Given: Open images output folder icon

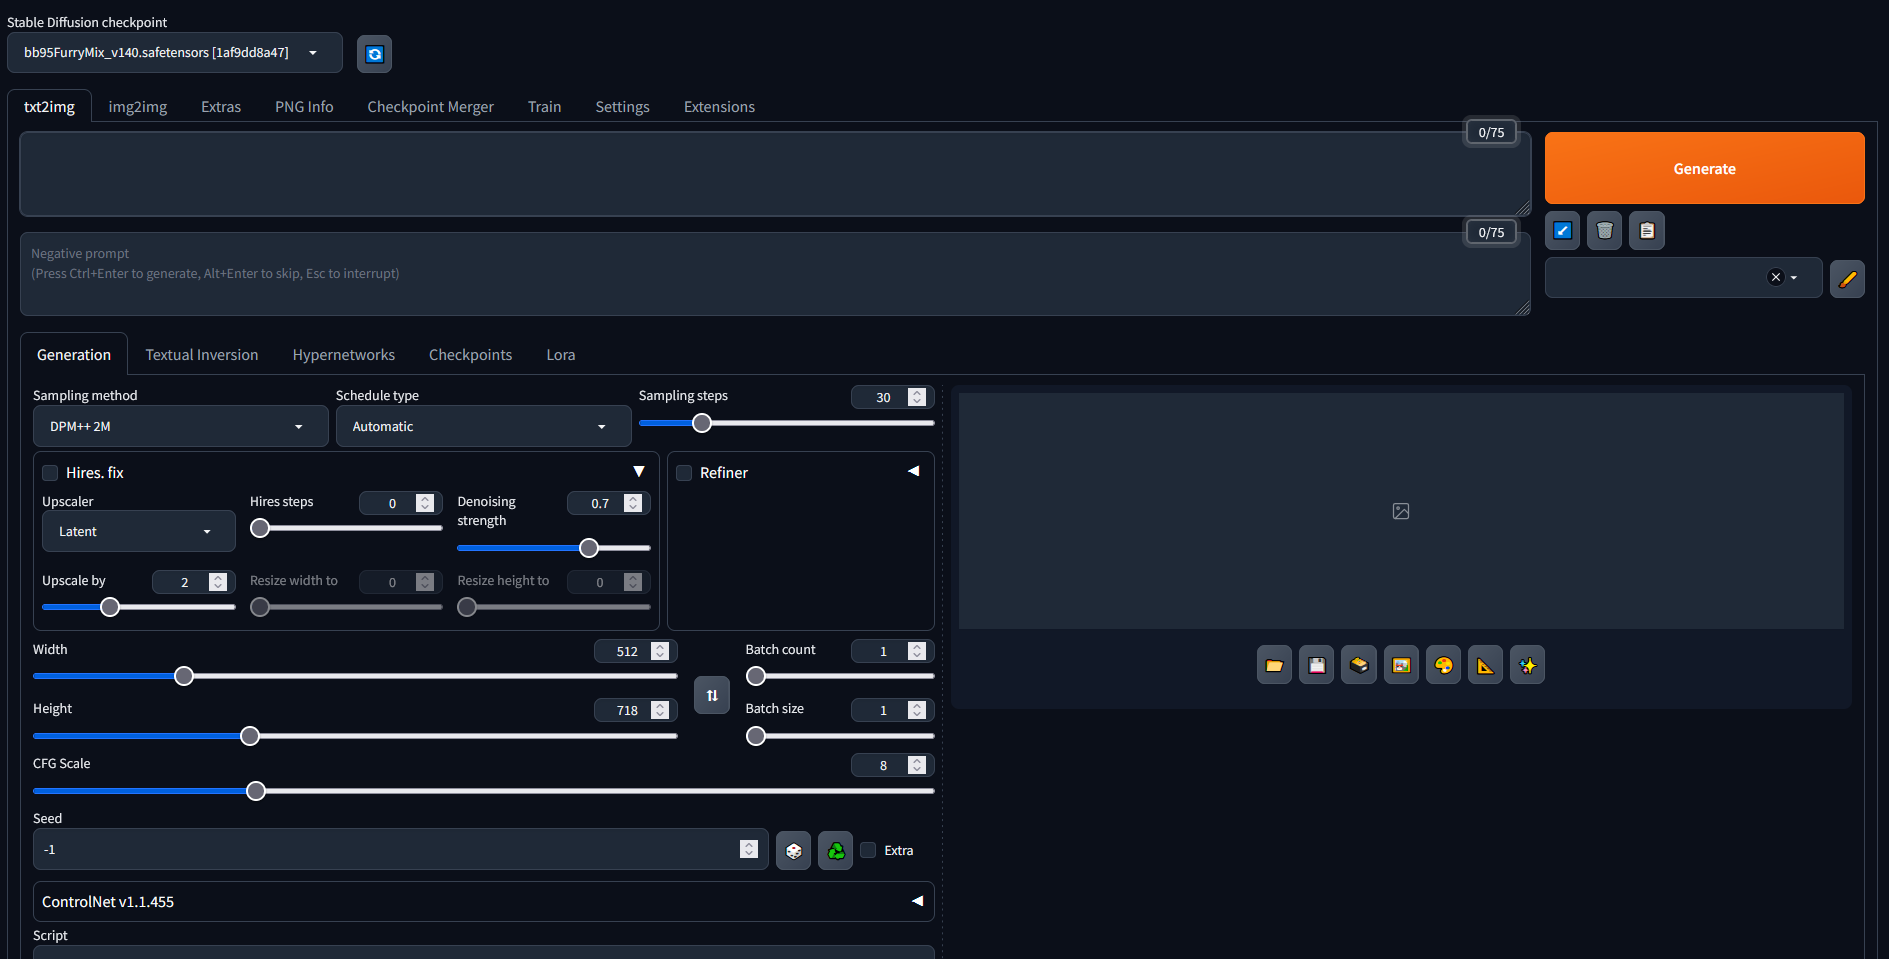Looking at the screenshot, I should point(1274,665).
